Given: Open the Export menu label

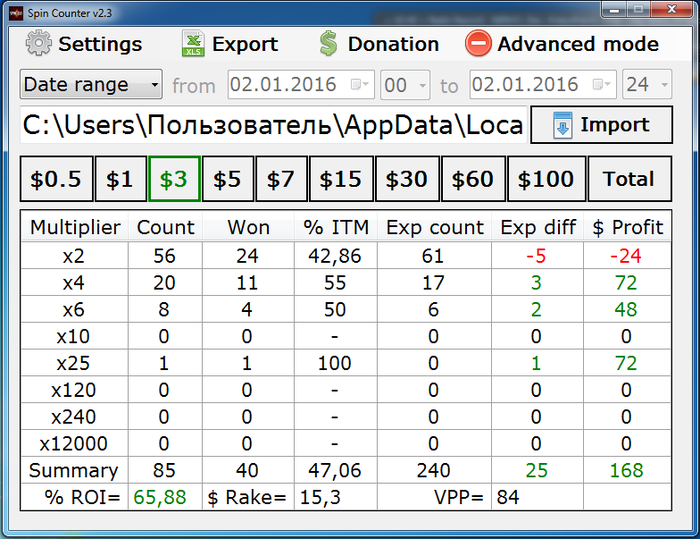Looking at the screenshot, I should (245, 44).
